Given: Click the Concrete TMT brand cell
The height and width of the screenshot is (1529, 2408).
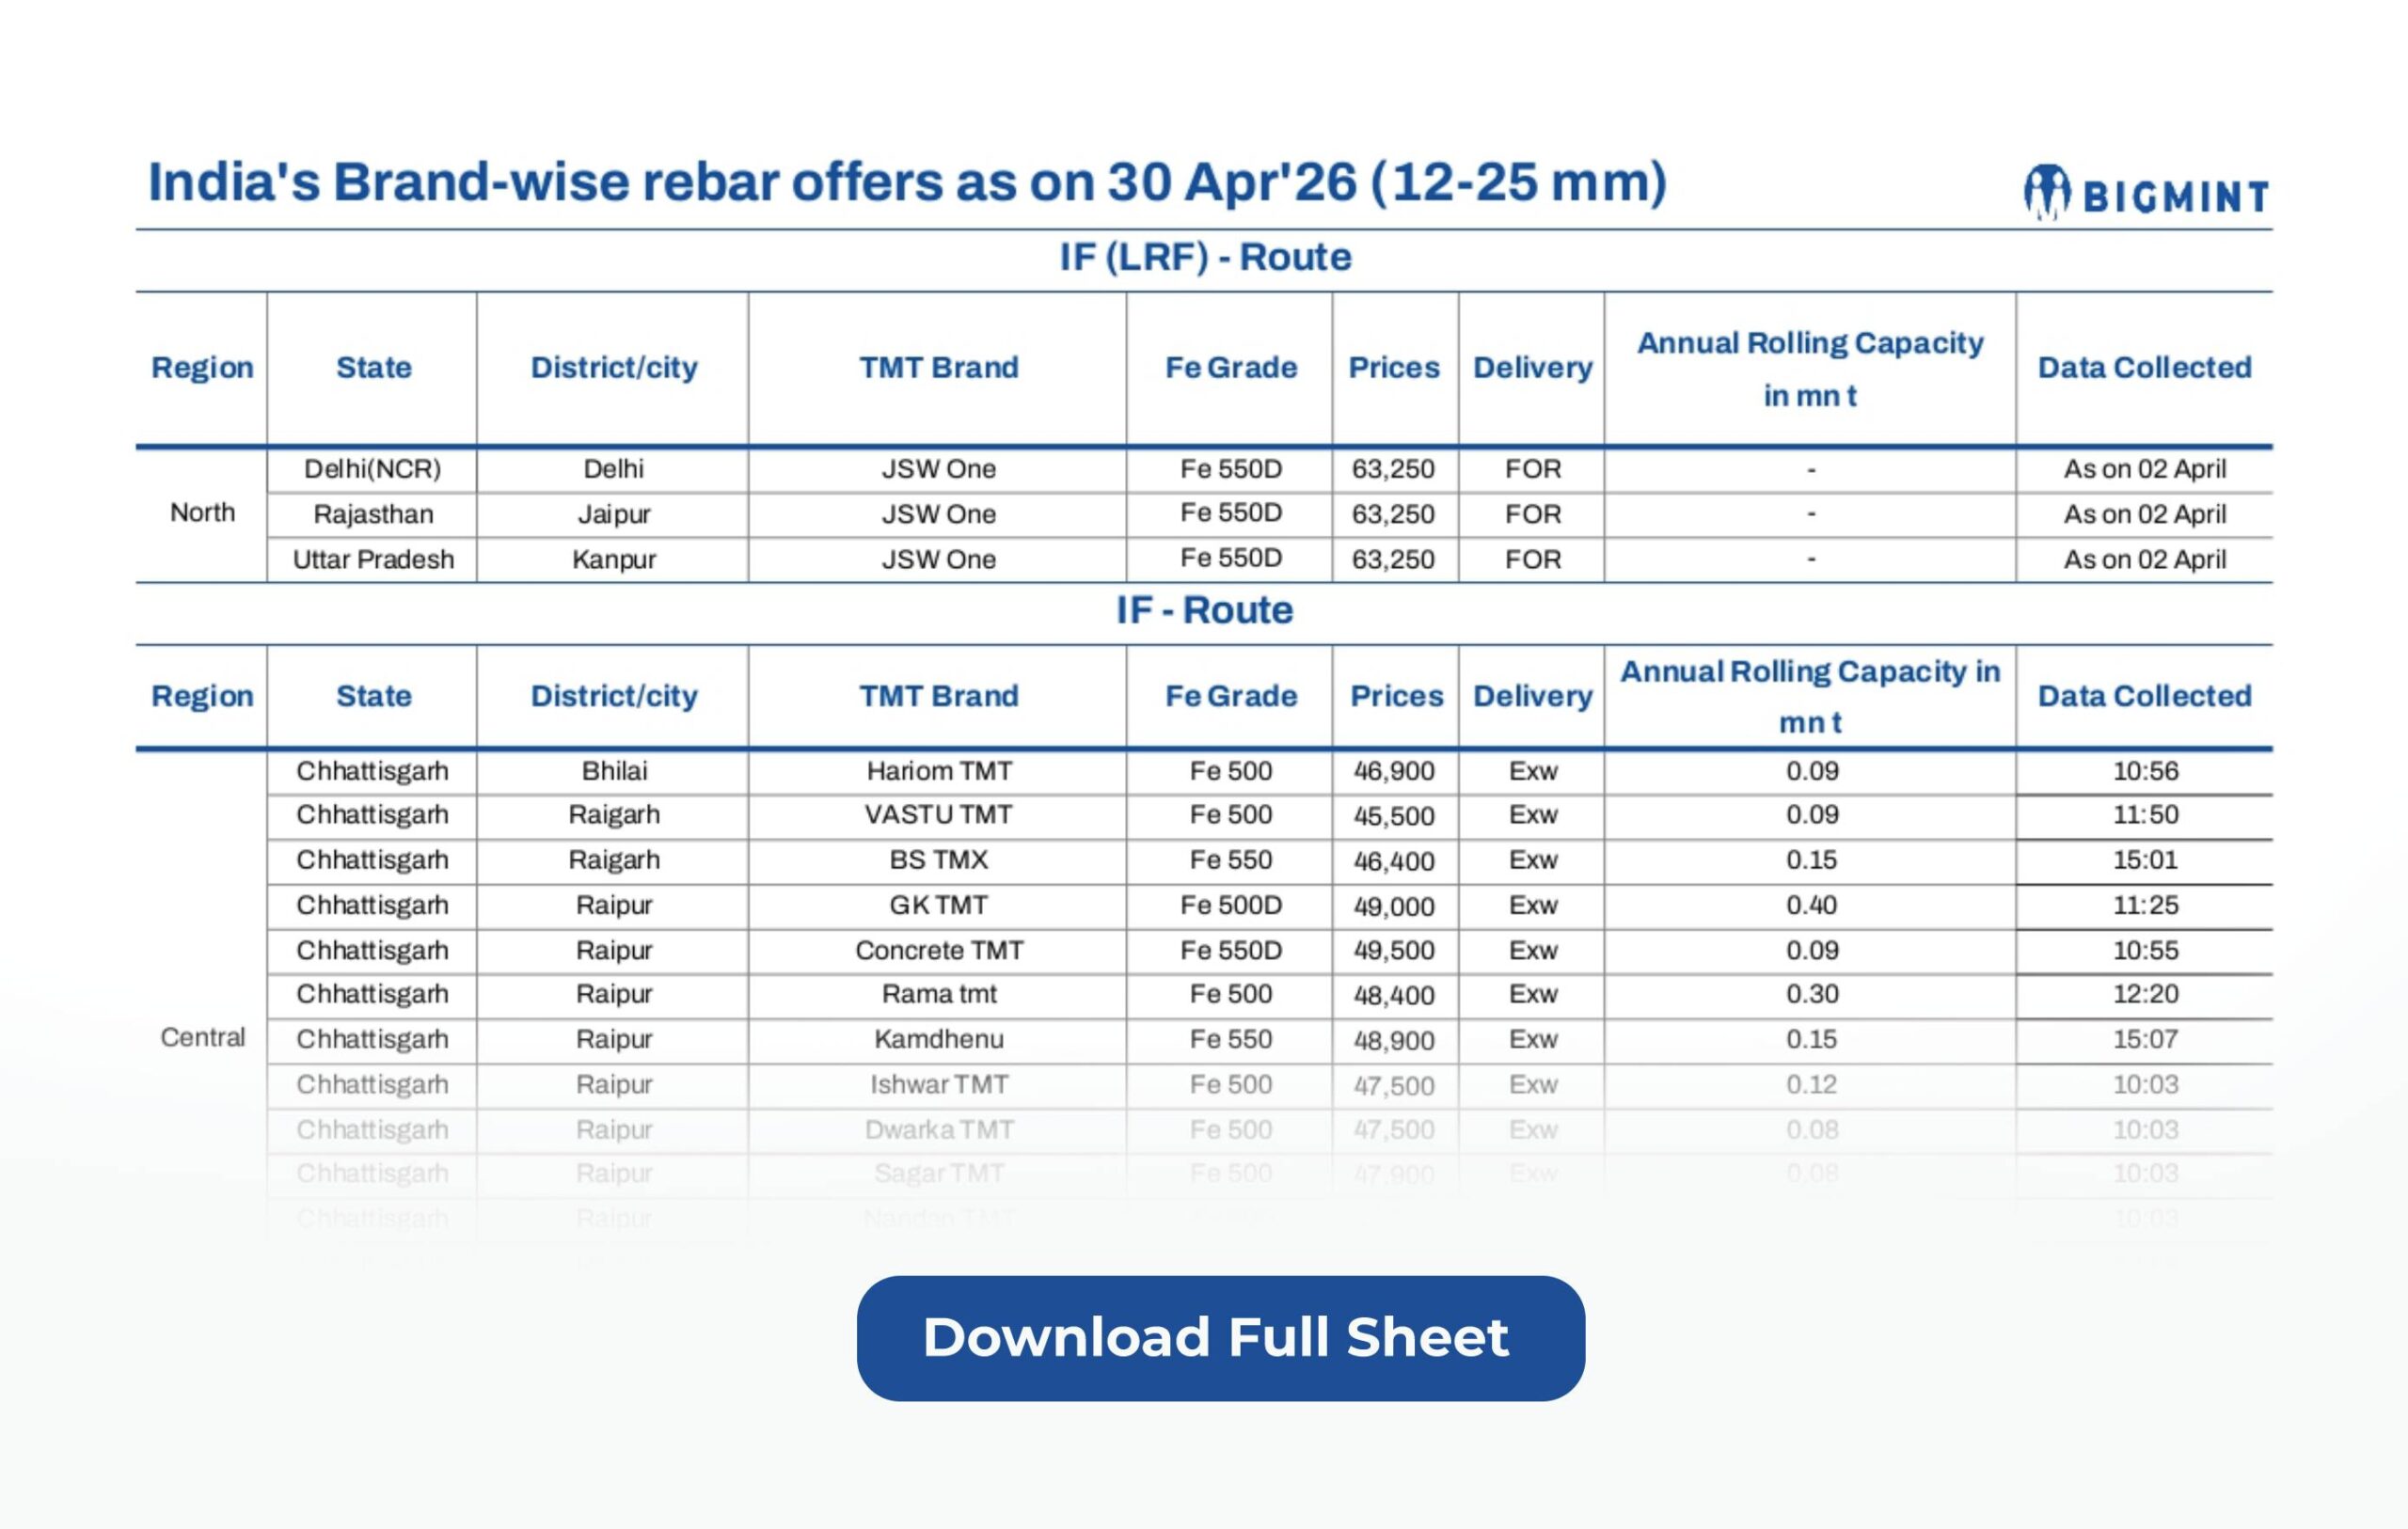Looking at the screenshot, I should pyautogui.click(x=938, y=950).
